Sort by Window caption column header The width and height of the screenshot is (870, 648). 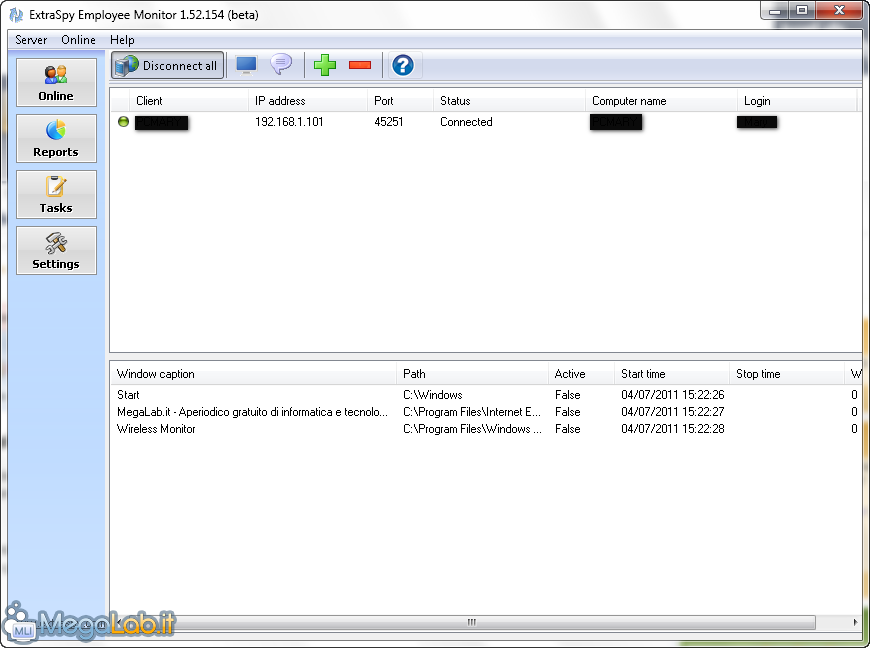point(254,374)
